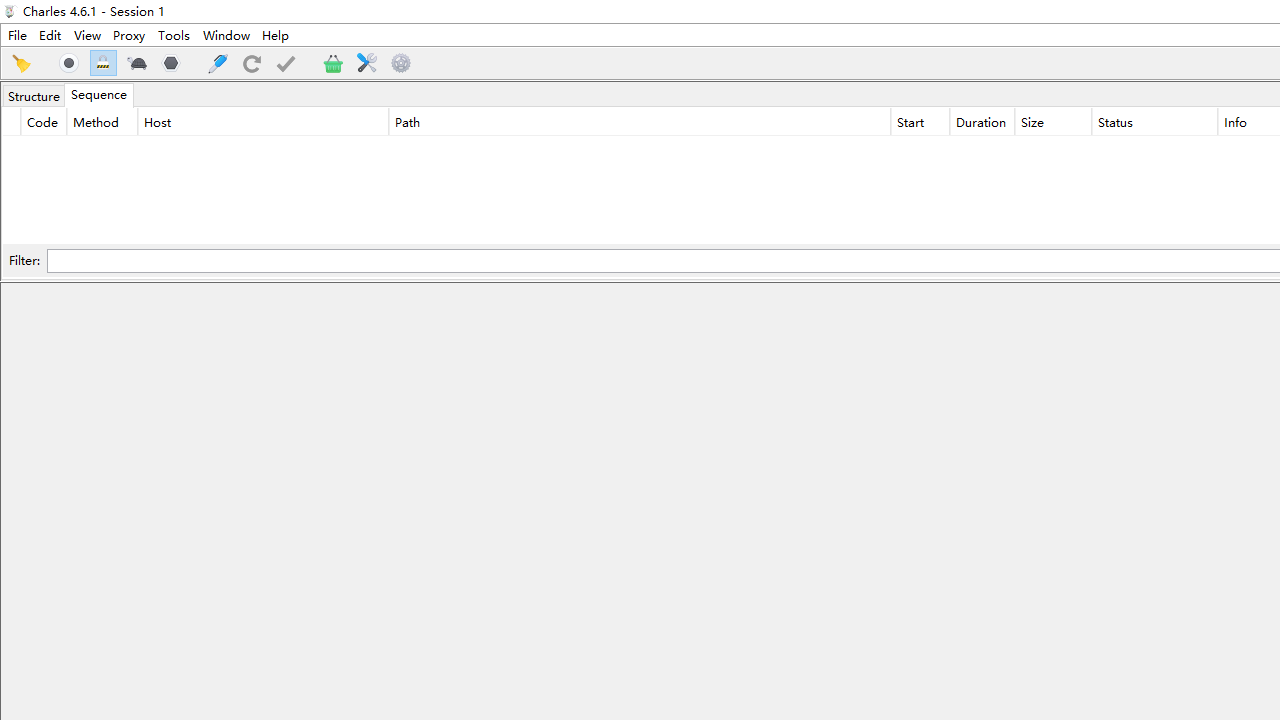This screenshot has height=720, width=1280.
Task: Open the File menu
Action: coord(17,36)
